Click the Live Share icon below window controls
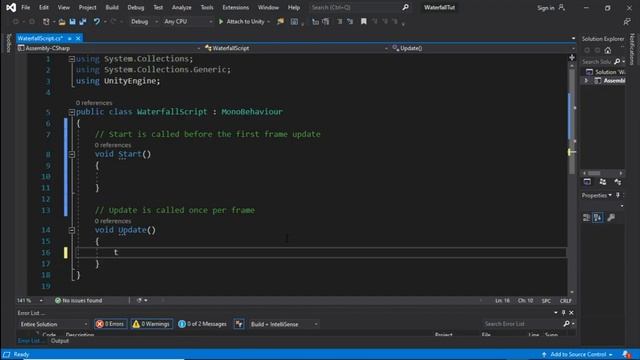Image resolution: width=640 pixels, height=360 pixels. (627, 22)
